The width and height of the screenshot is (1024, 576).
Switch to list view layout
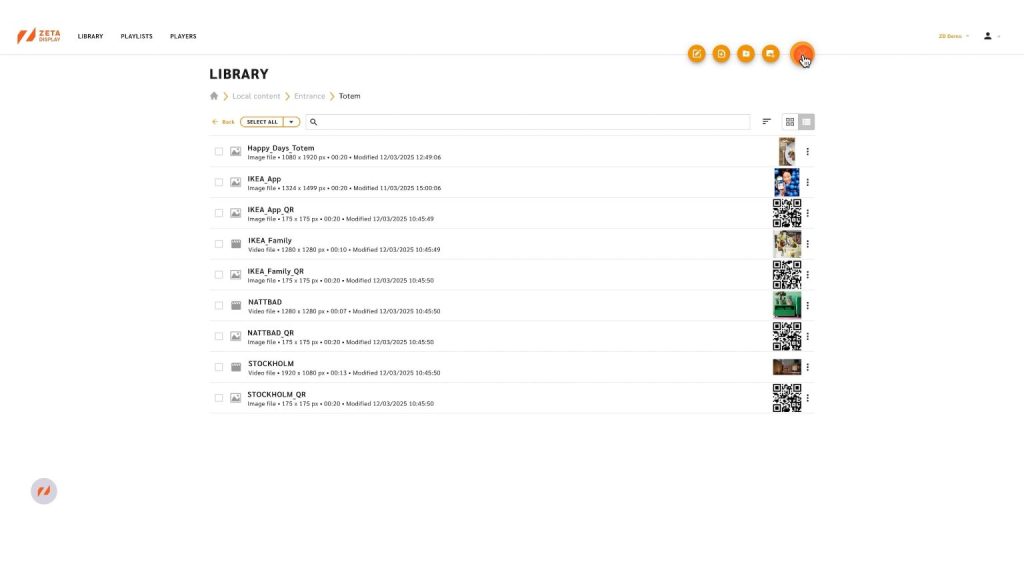pos(806,122)
